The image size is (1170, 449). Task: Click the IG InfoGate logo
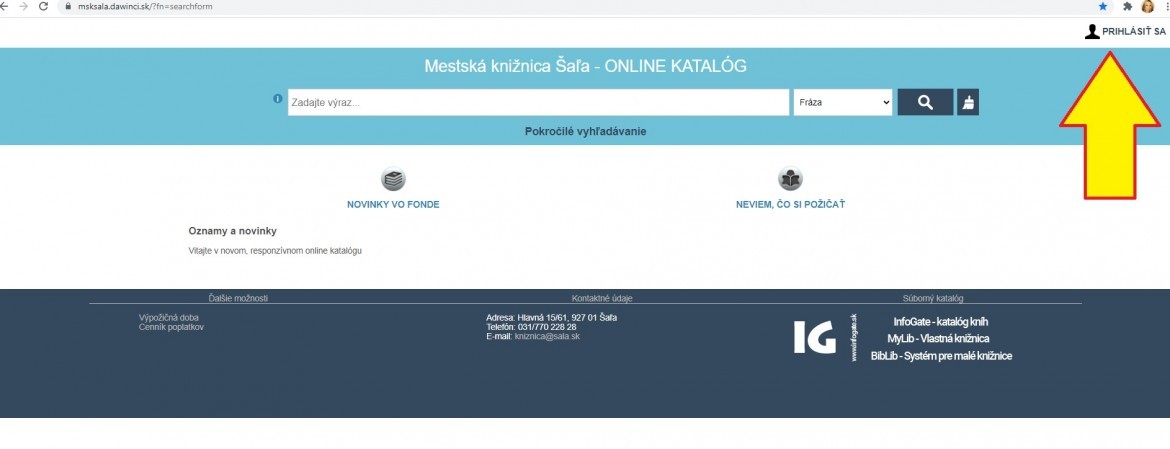[x=815, y=338]
